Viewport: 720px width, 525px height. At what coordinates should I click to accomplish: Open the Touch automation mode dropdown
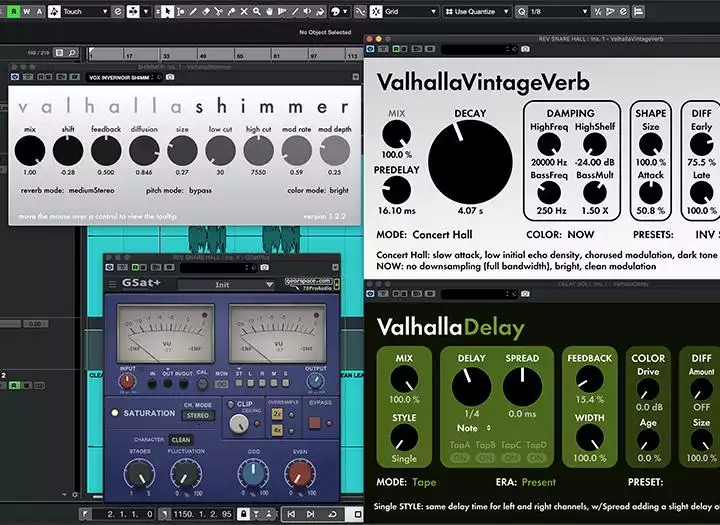pyautogui.click(x=85, y=11)
